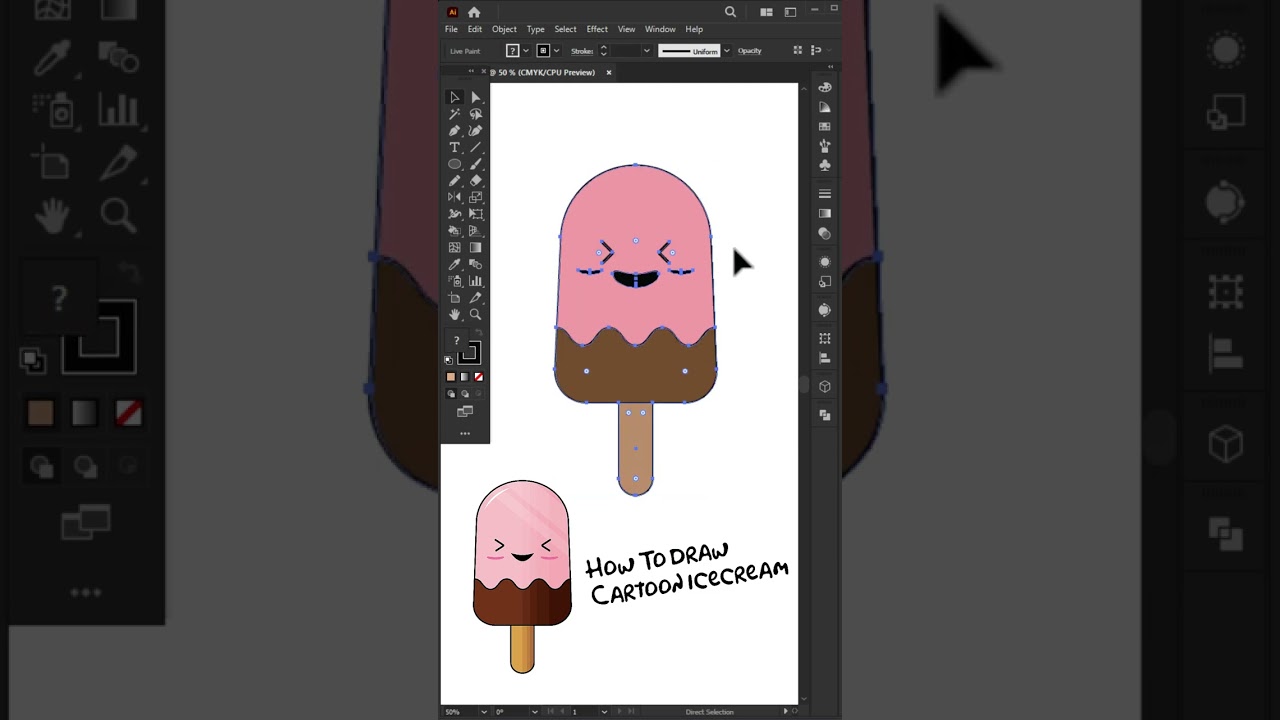Open the Brushes panel icon
1280x720 pixels.
(x=825, y=146)
